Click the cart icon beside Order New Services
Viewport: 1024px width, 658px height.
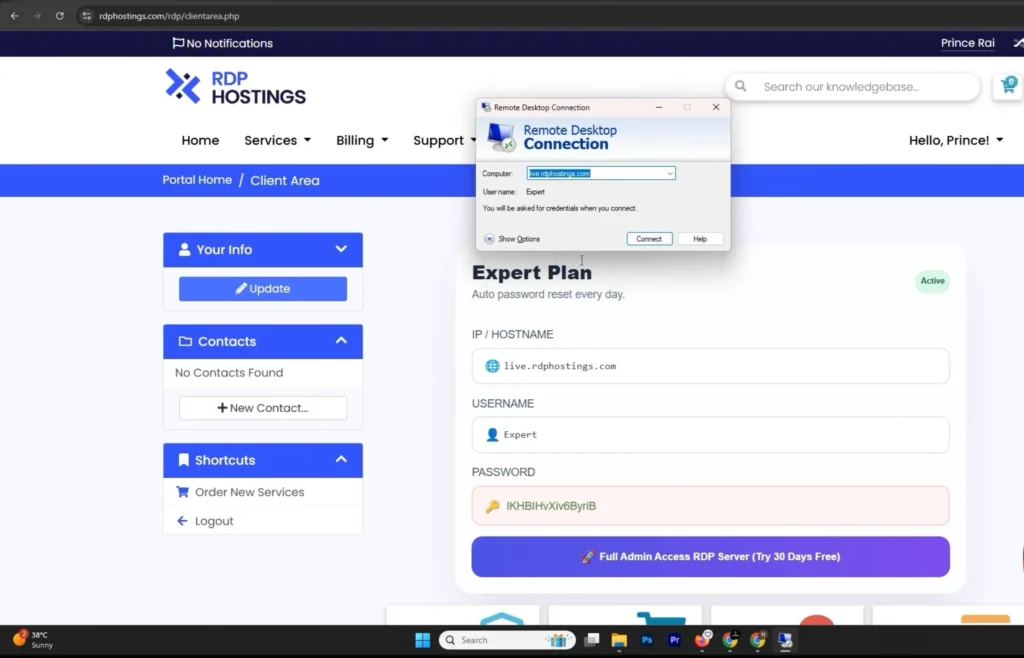click(182, 492)
